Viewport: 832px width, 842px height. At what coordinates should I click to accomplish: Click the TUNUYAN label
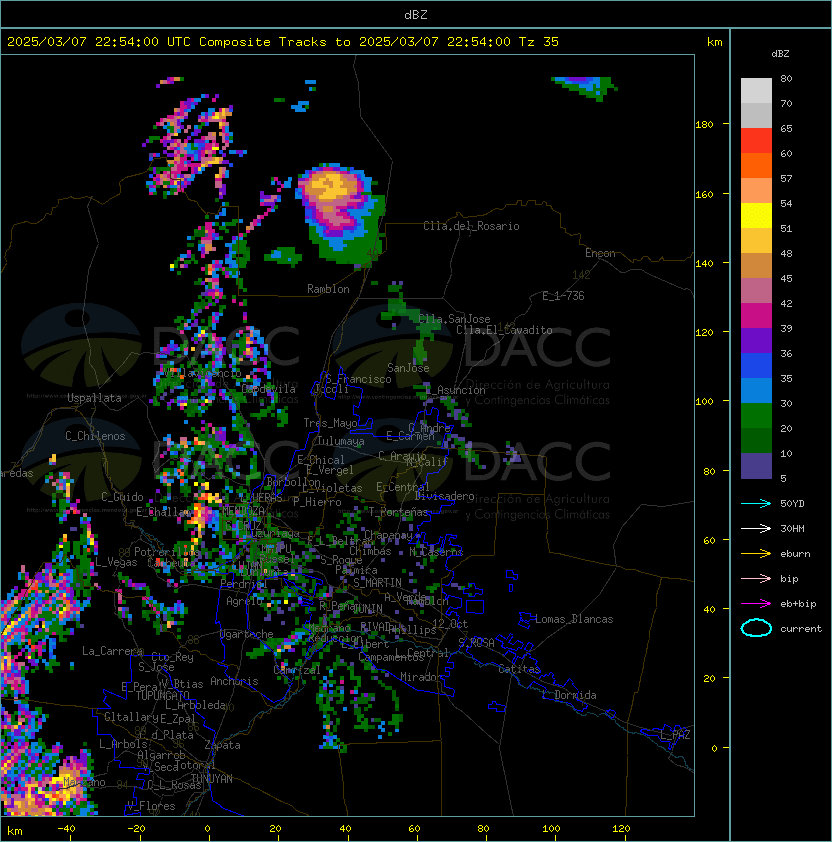click(212, 779)
